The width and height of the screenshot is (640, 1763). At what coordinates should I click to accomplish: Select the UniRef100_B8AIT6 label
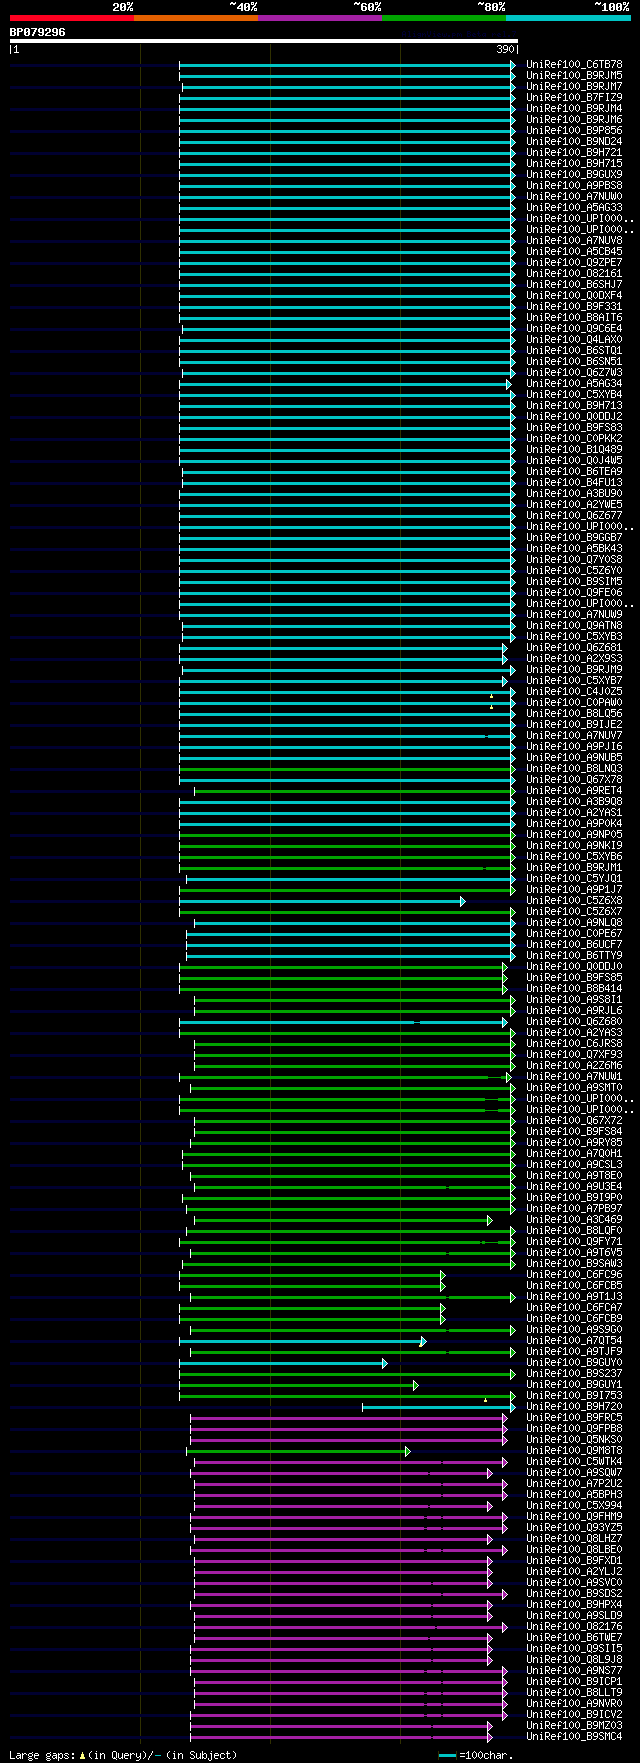pyautogui.click(x=574, y=317)
